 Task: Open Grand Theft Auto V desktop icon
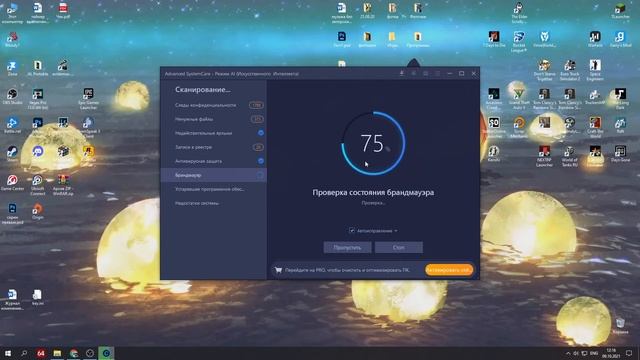coord(519,99)
